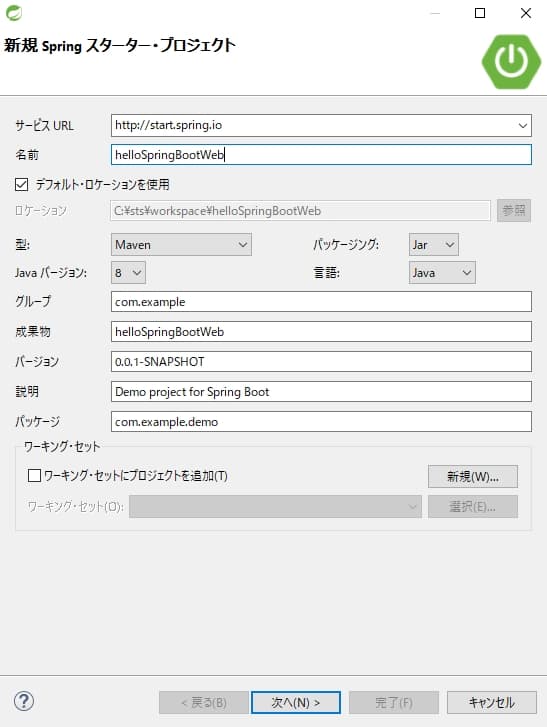Click the 完了(F) button
Screen dimensions: 547x727
tap(394, 702)
